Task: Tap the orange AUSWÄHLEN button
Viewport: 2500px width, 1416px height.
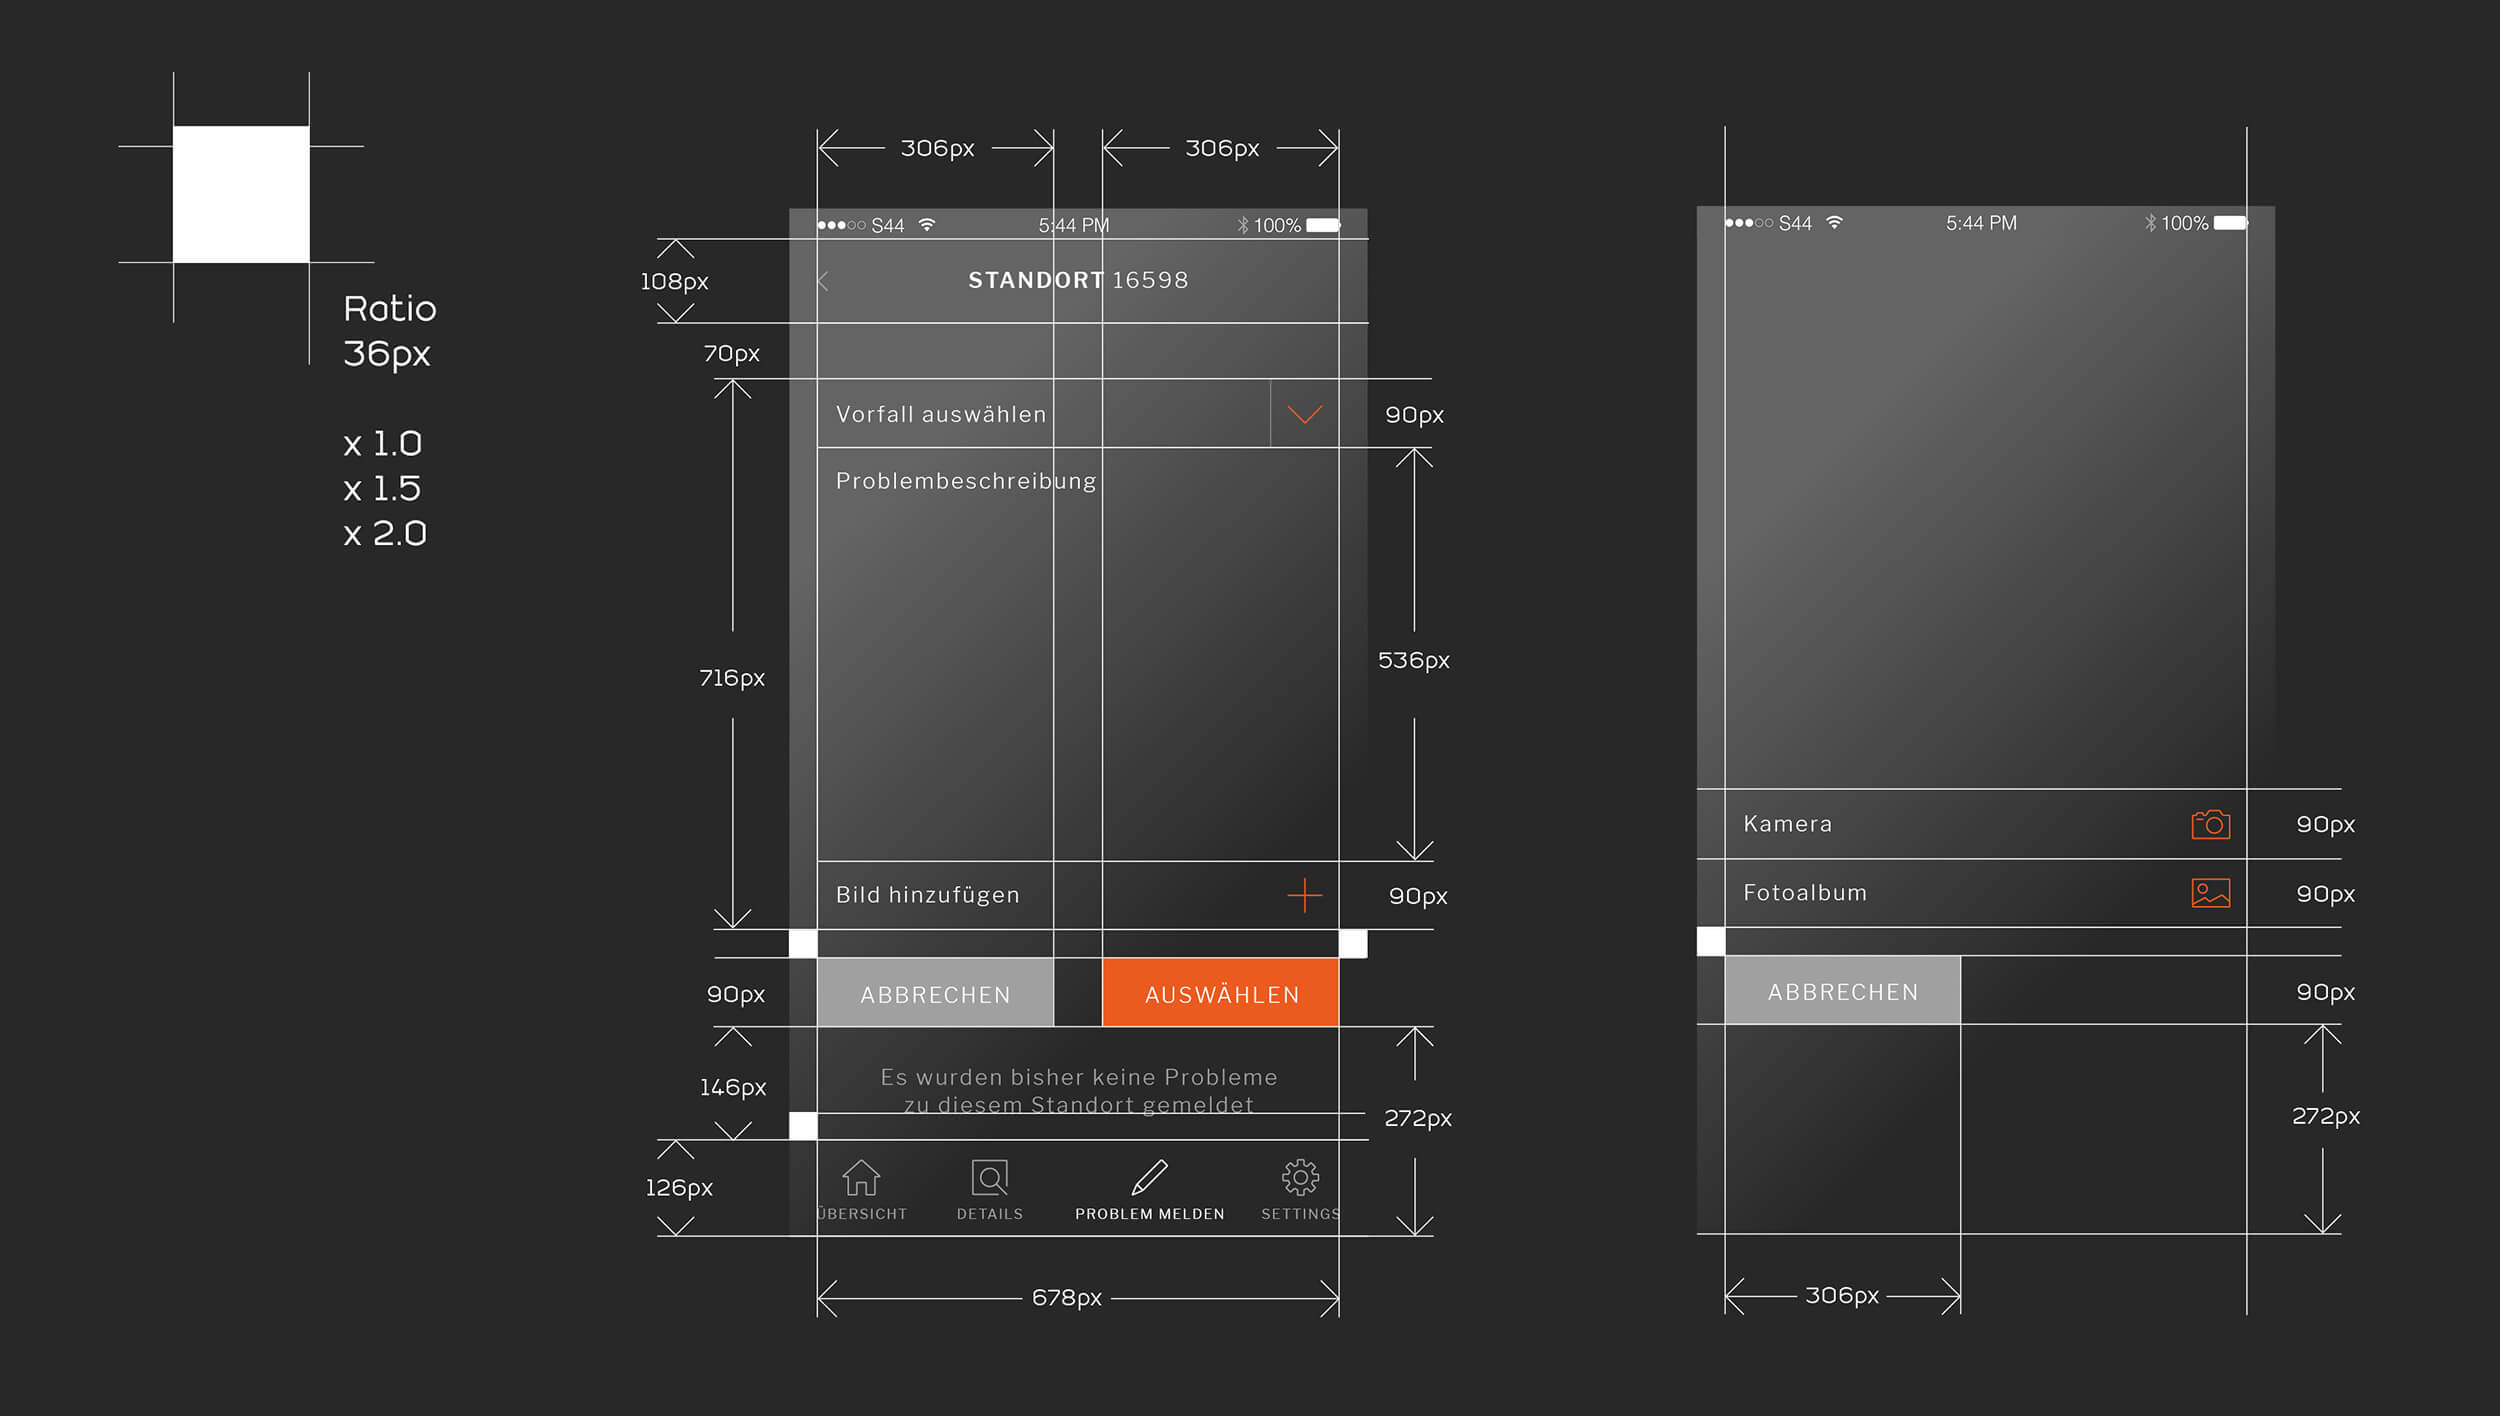Action: tap(1220, 992)
